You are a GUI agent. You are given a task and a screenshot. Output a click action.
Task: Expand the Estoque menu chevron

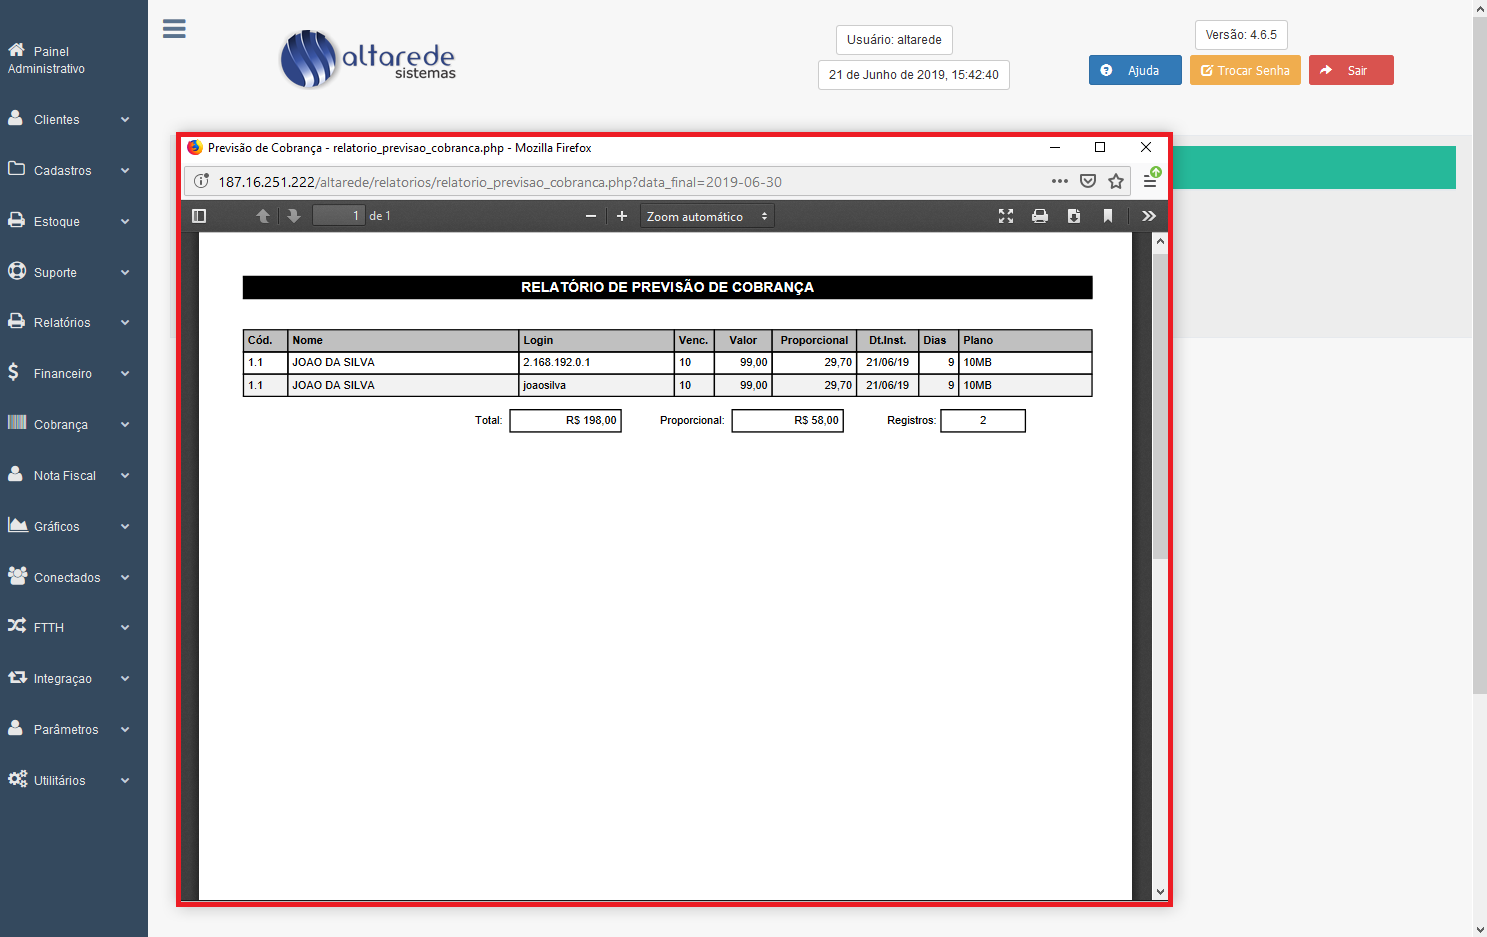(x=125, y=221)
